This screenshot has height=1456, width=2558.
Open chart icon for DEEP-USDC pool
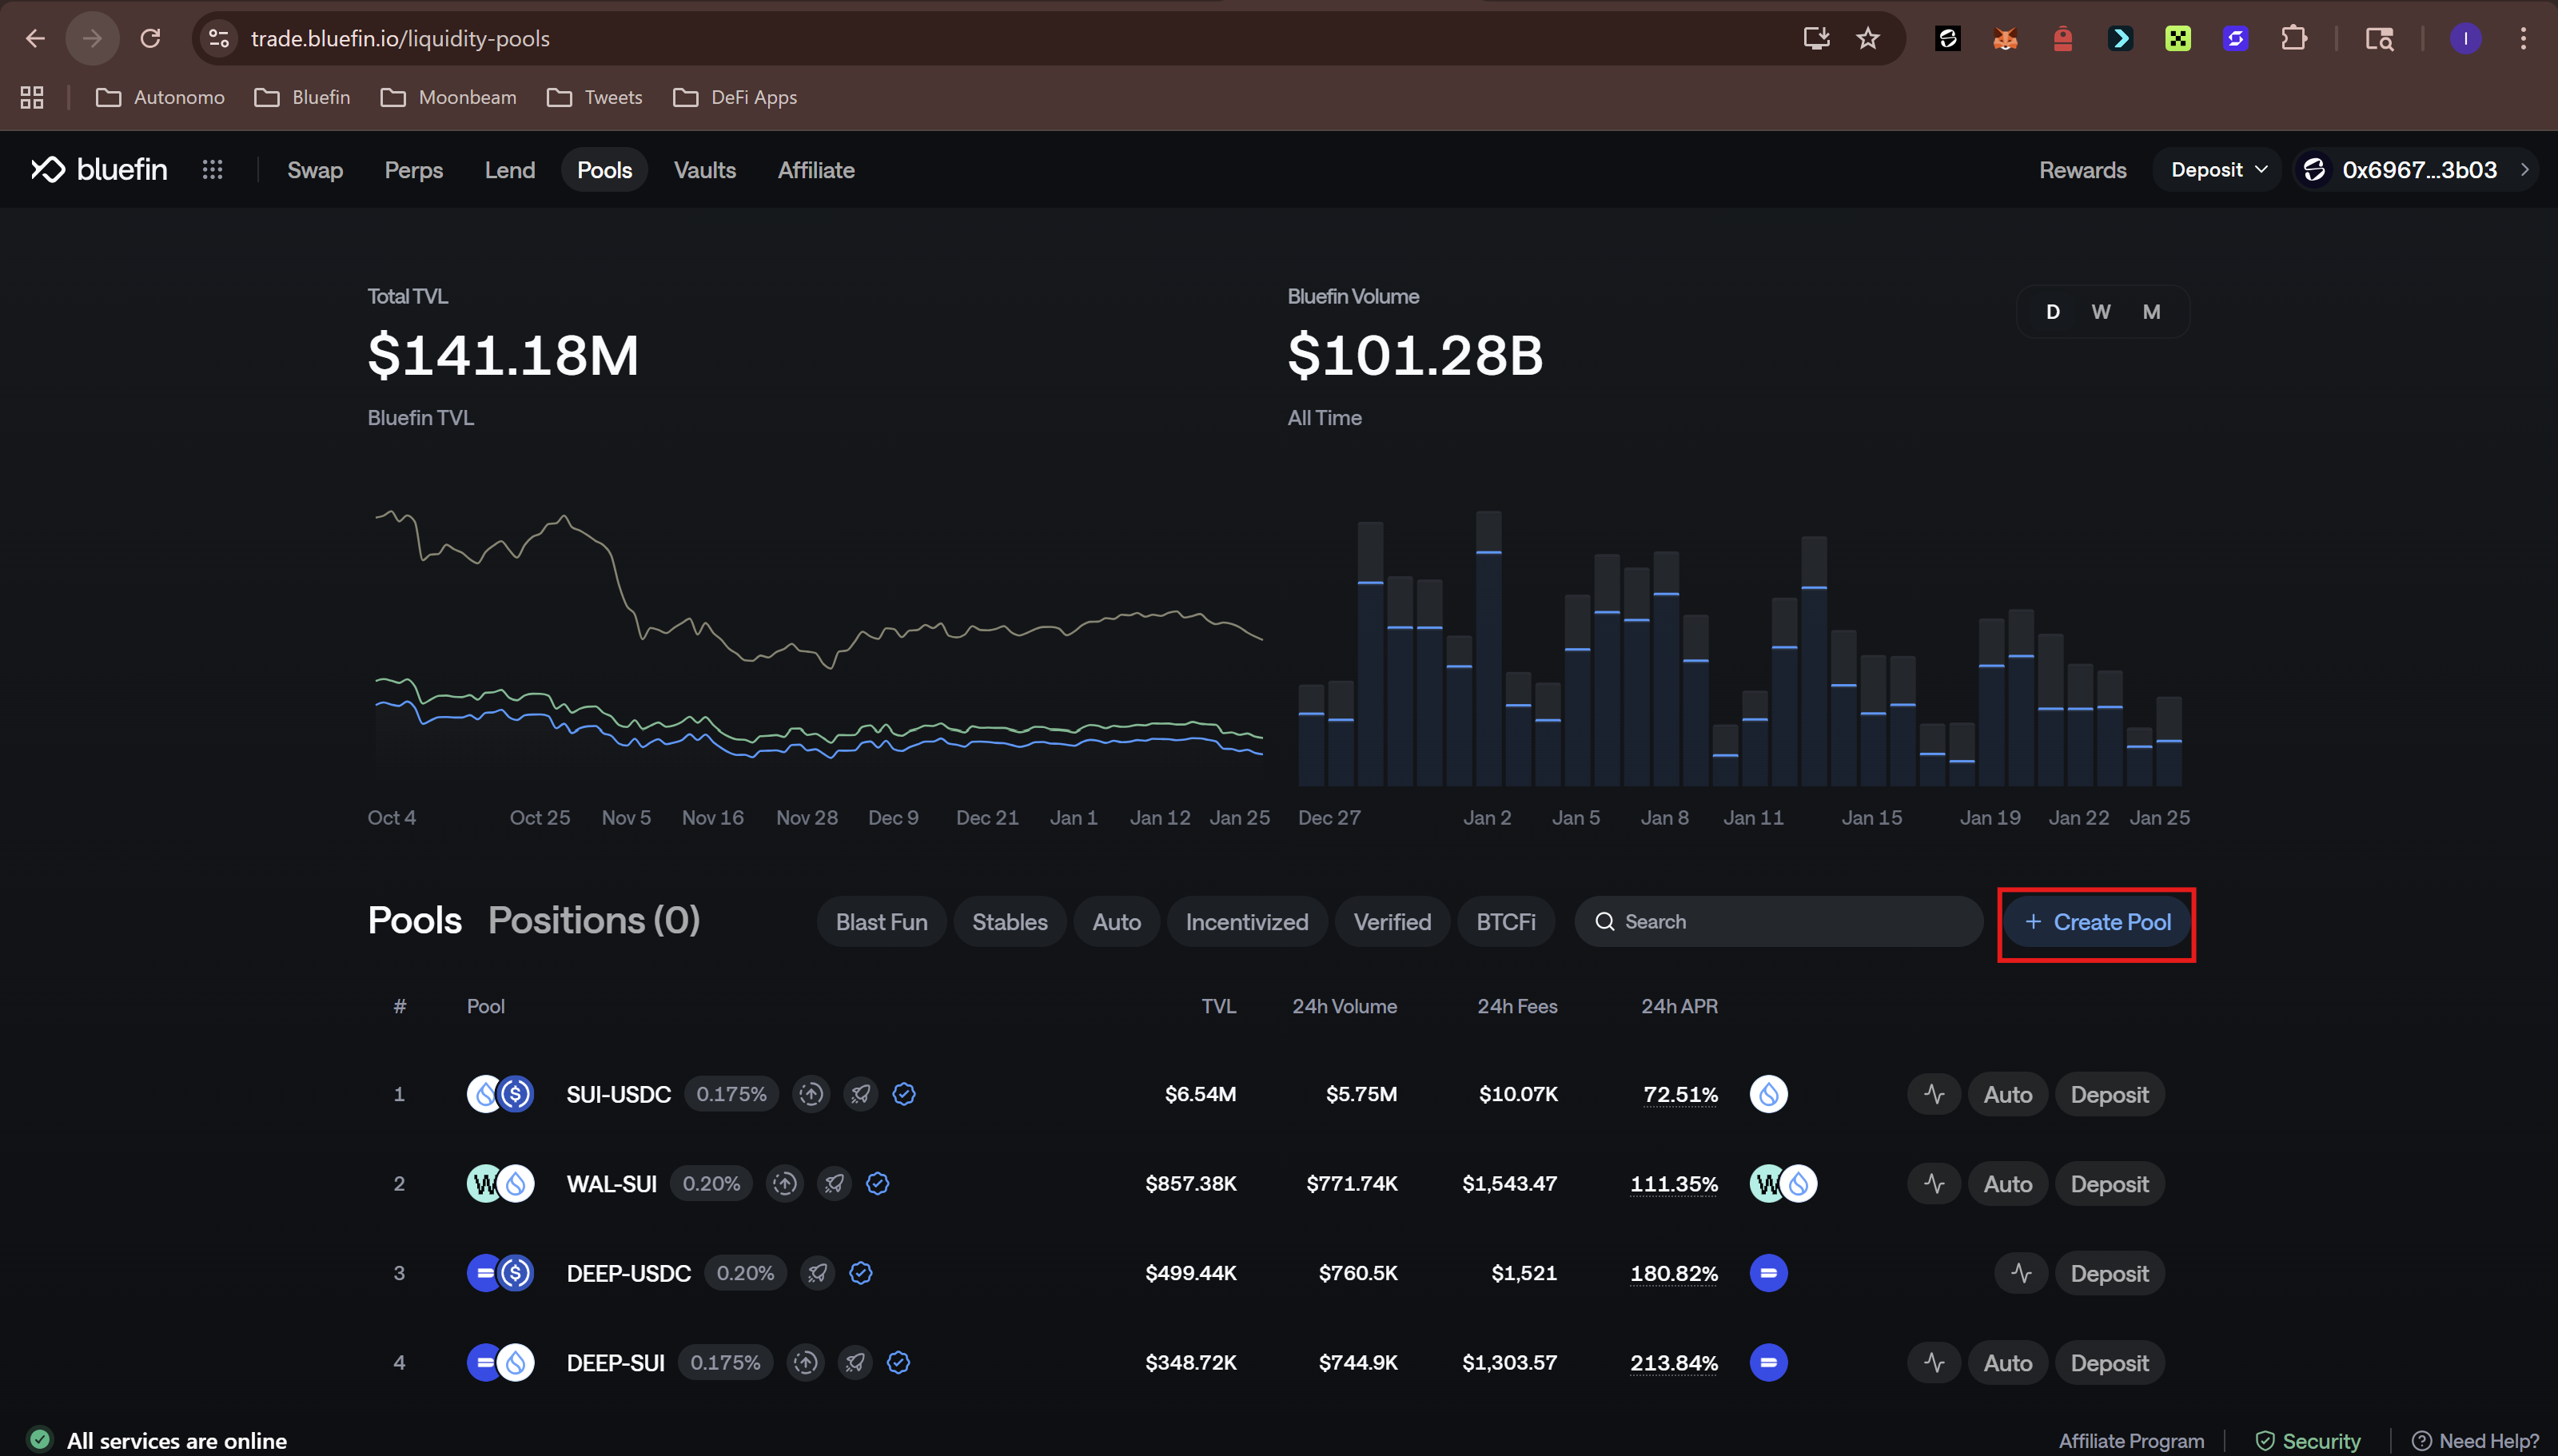[2021, 1273]
